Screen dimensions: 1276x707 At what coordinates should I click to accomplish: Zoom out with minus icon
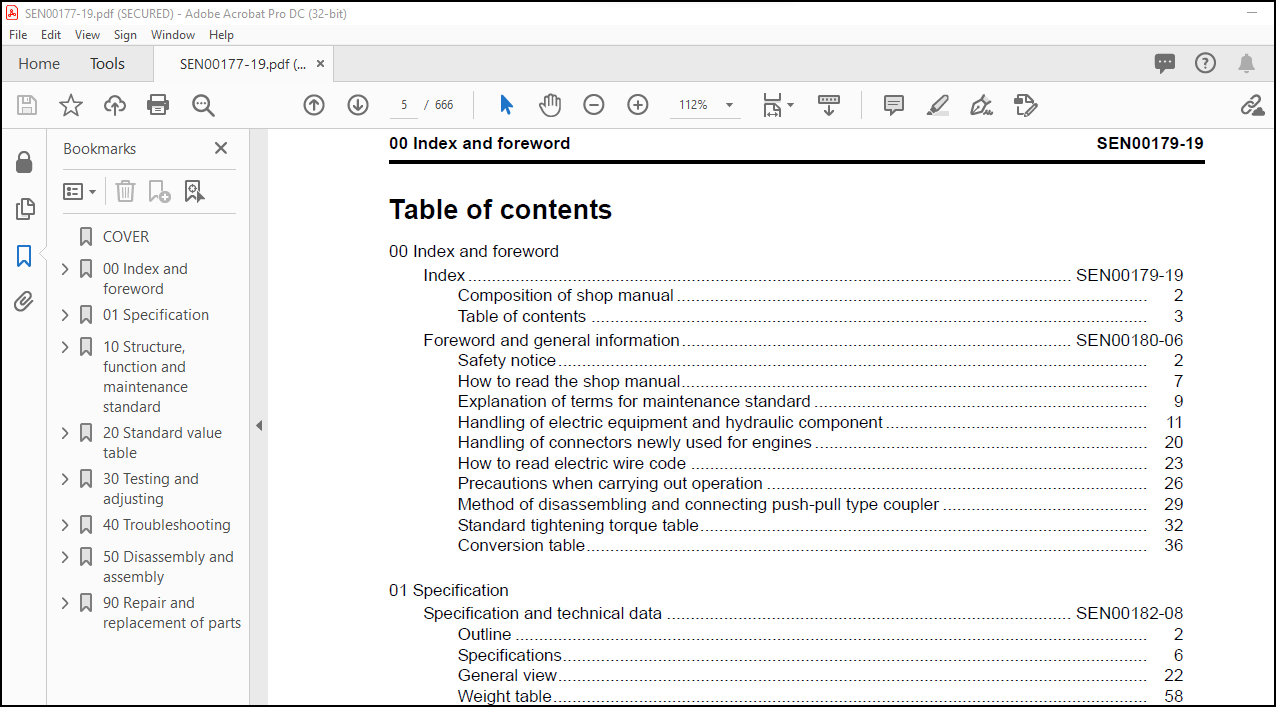tap(594, 105)
